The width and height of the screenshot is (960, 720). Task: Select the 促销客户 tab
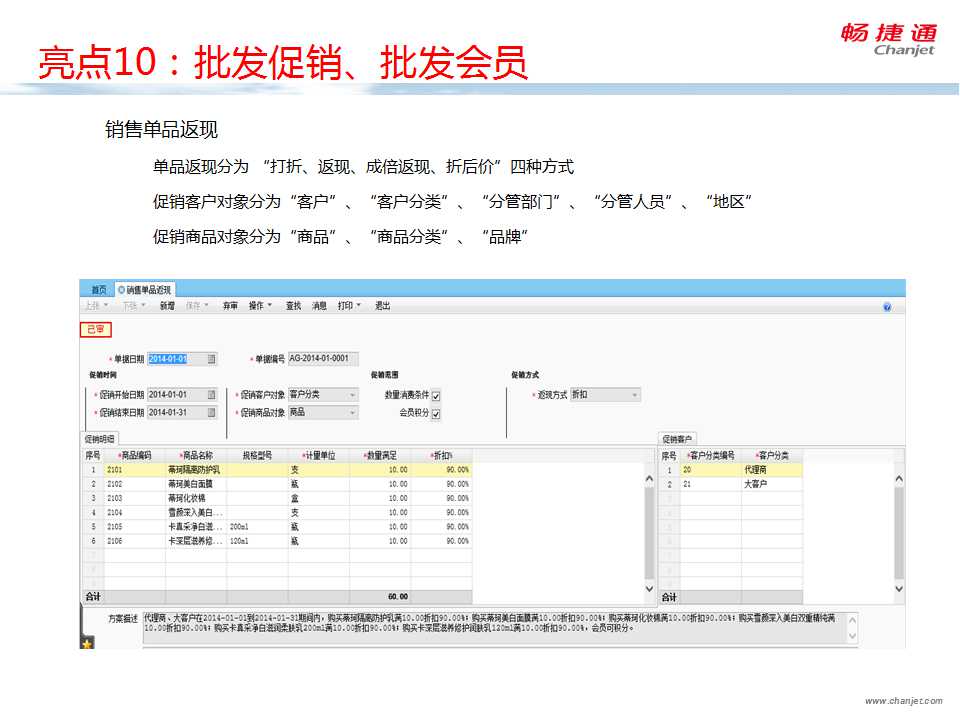tap(677, 439)
